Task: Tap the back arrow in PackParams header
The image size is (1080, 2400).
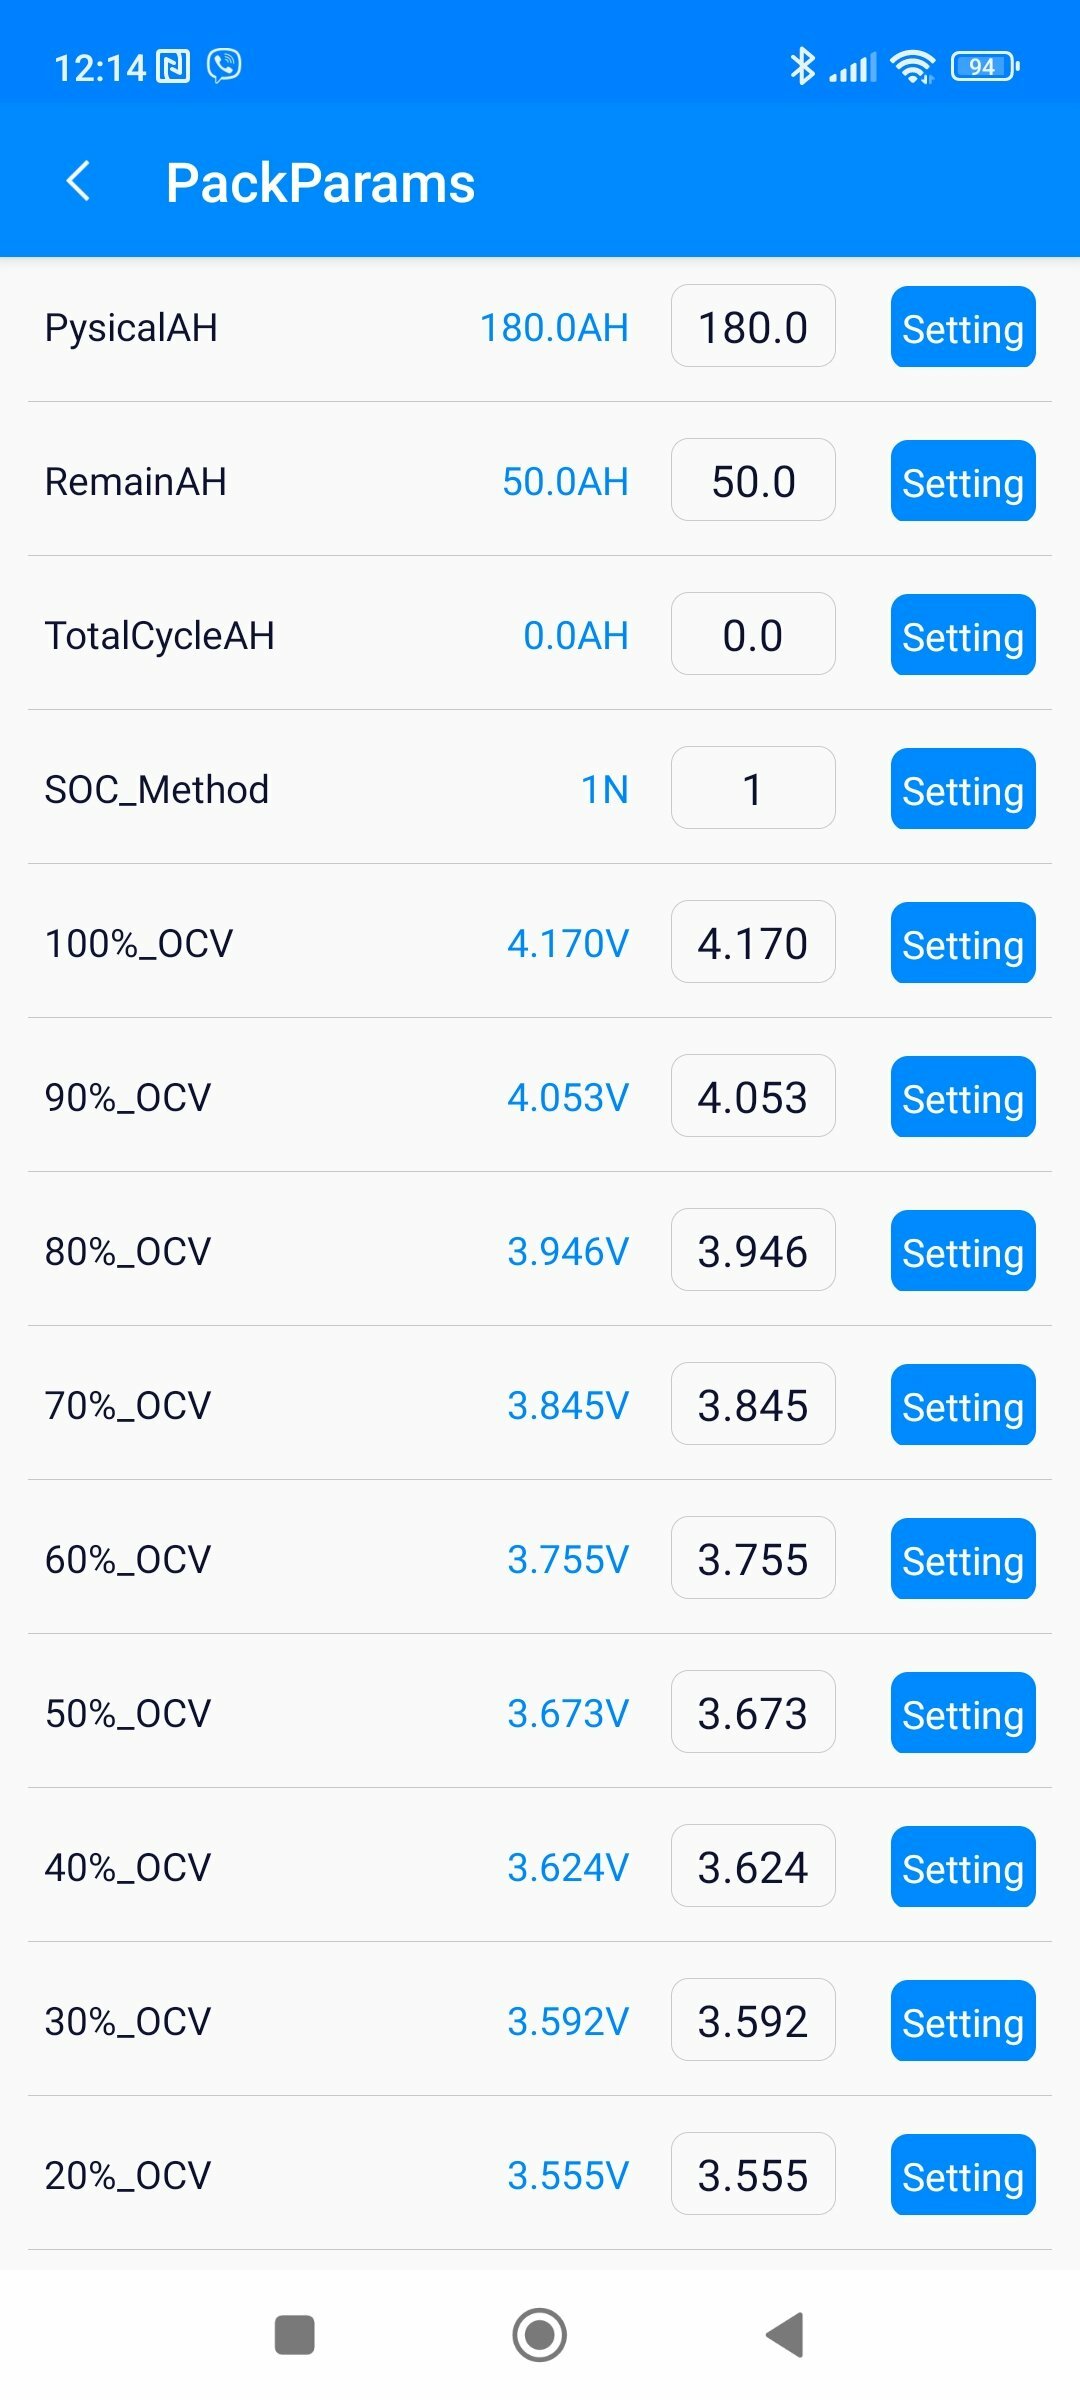Action: pyautogui.click(x=78, y=181)
